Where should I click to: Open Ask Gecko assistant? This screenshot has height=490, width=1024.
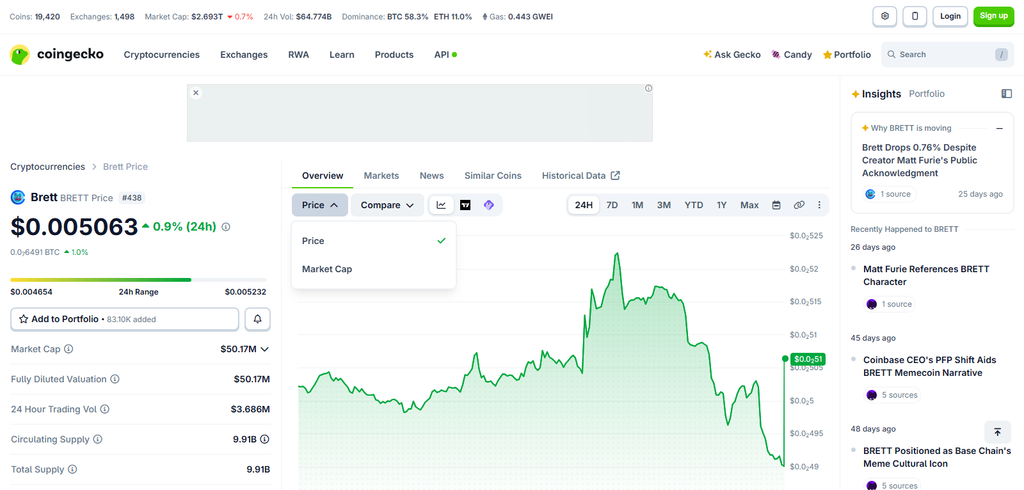click(x=732, y=55)
